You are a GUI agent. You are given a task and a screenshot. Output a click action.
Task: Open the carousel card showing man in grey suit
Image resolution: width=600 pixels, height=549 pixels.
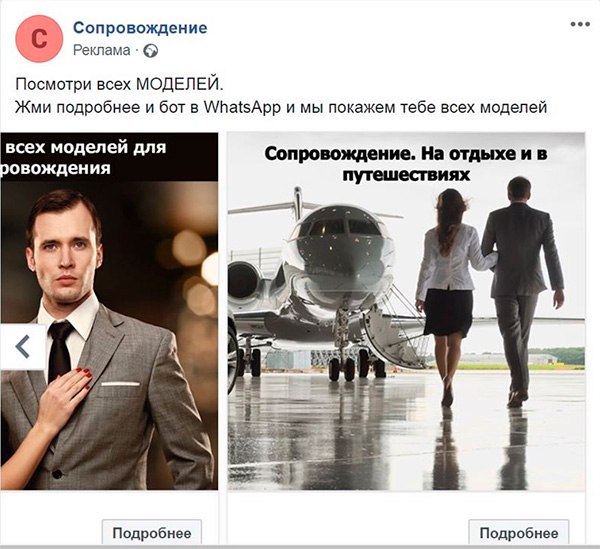coord(109,311)
